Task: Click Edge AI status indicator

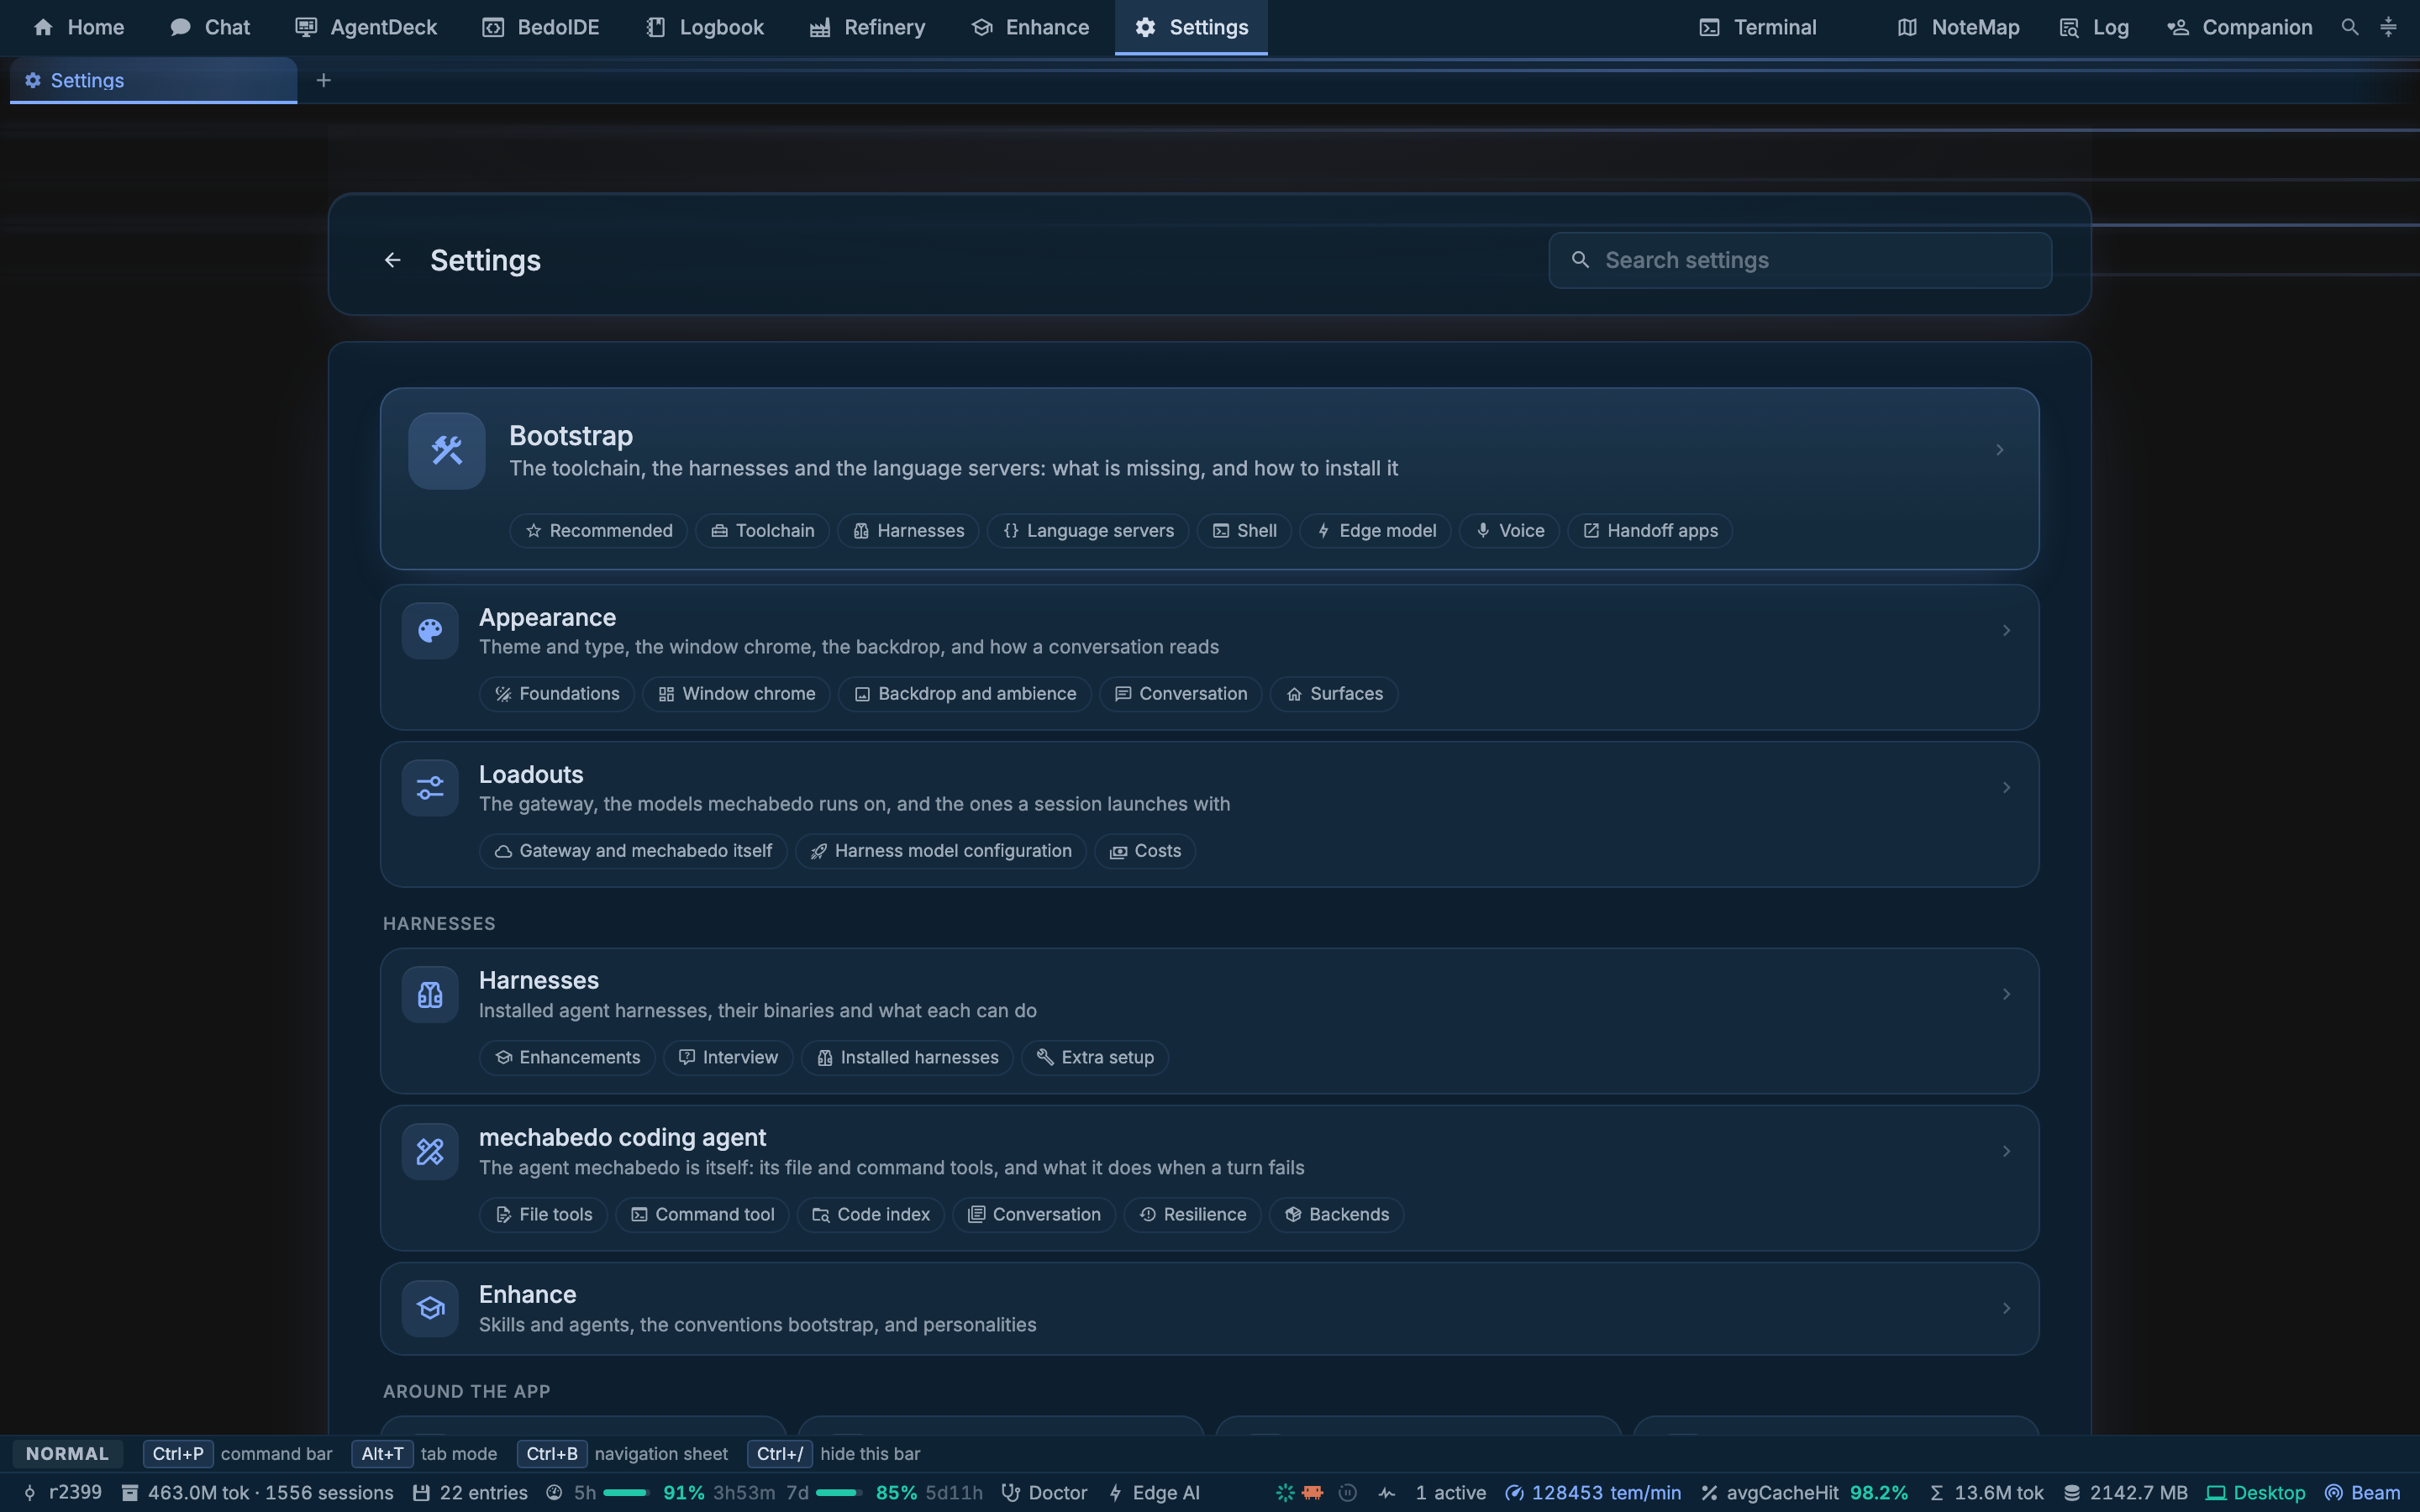Action: coord(1154,1492)
